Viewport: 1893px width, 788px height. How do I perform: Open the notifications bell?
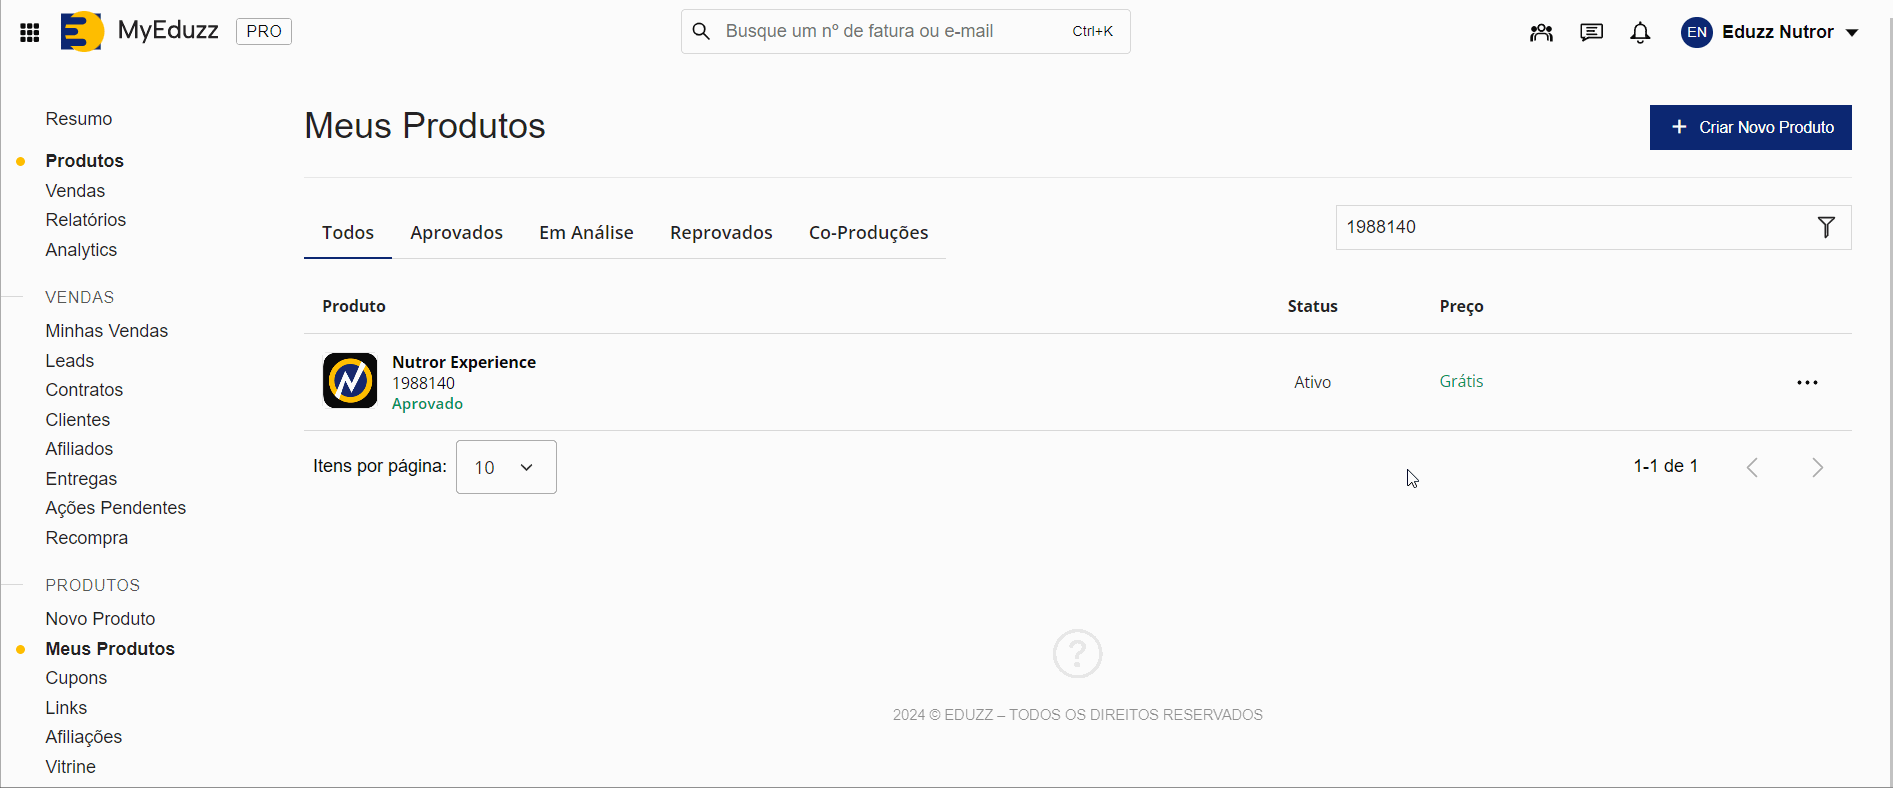[1640, 32]
